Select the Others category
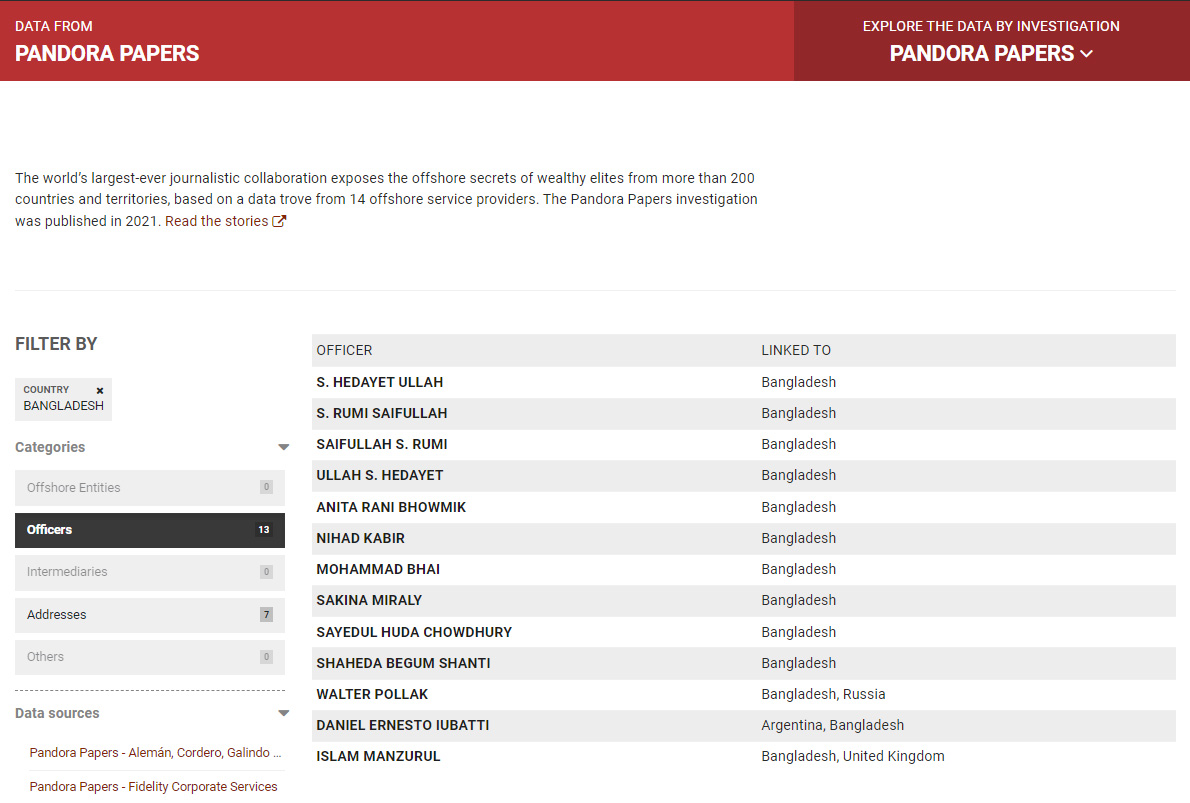The image size is (1190, 803). pos(150,657)
